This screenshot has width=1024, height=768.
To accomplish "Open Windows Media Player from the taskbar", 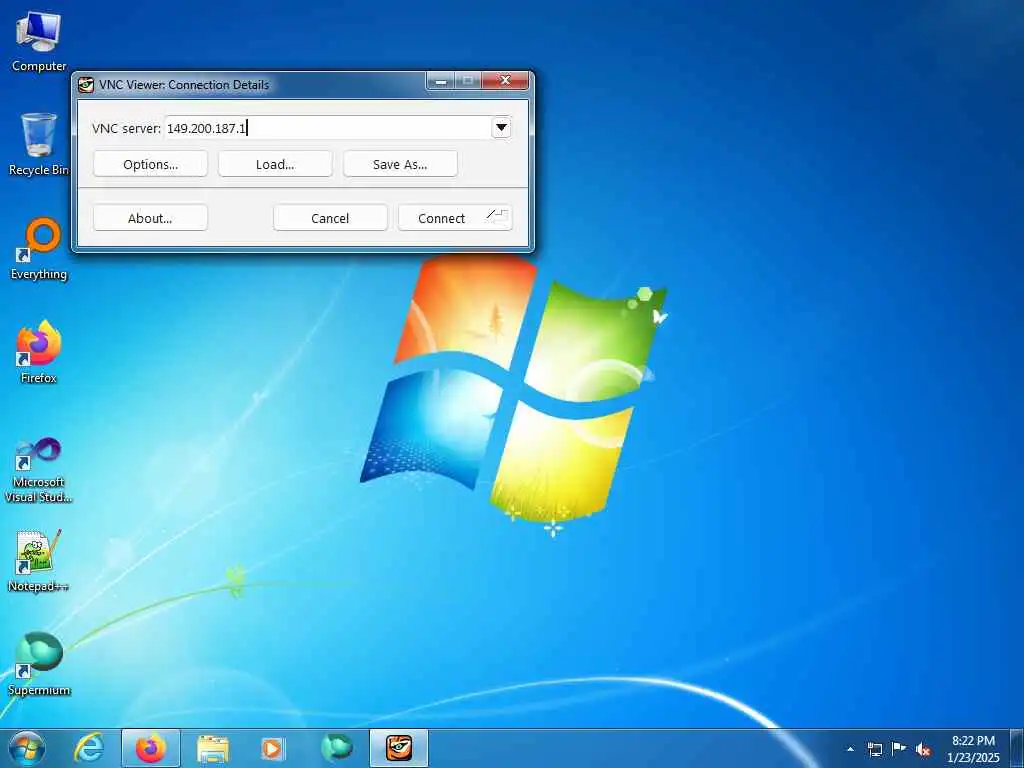I will click(x=272, y=748).
